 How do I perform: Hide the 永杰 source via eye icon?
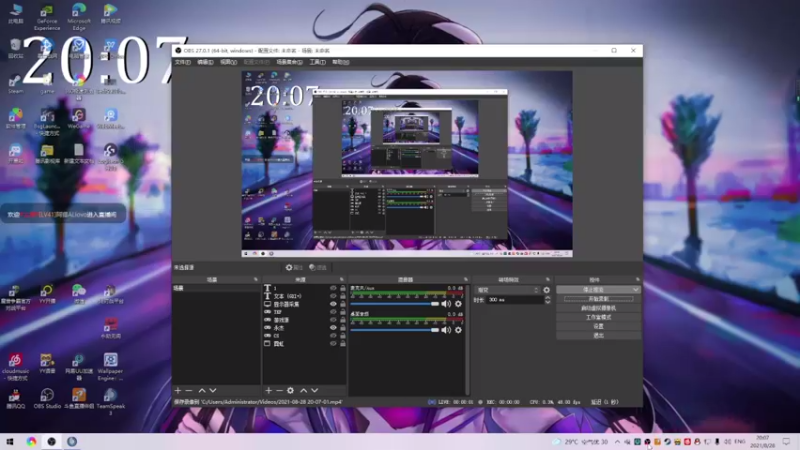pyautogui.click(x=333, y=328)
